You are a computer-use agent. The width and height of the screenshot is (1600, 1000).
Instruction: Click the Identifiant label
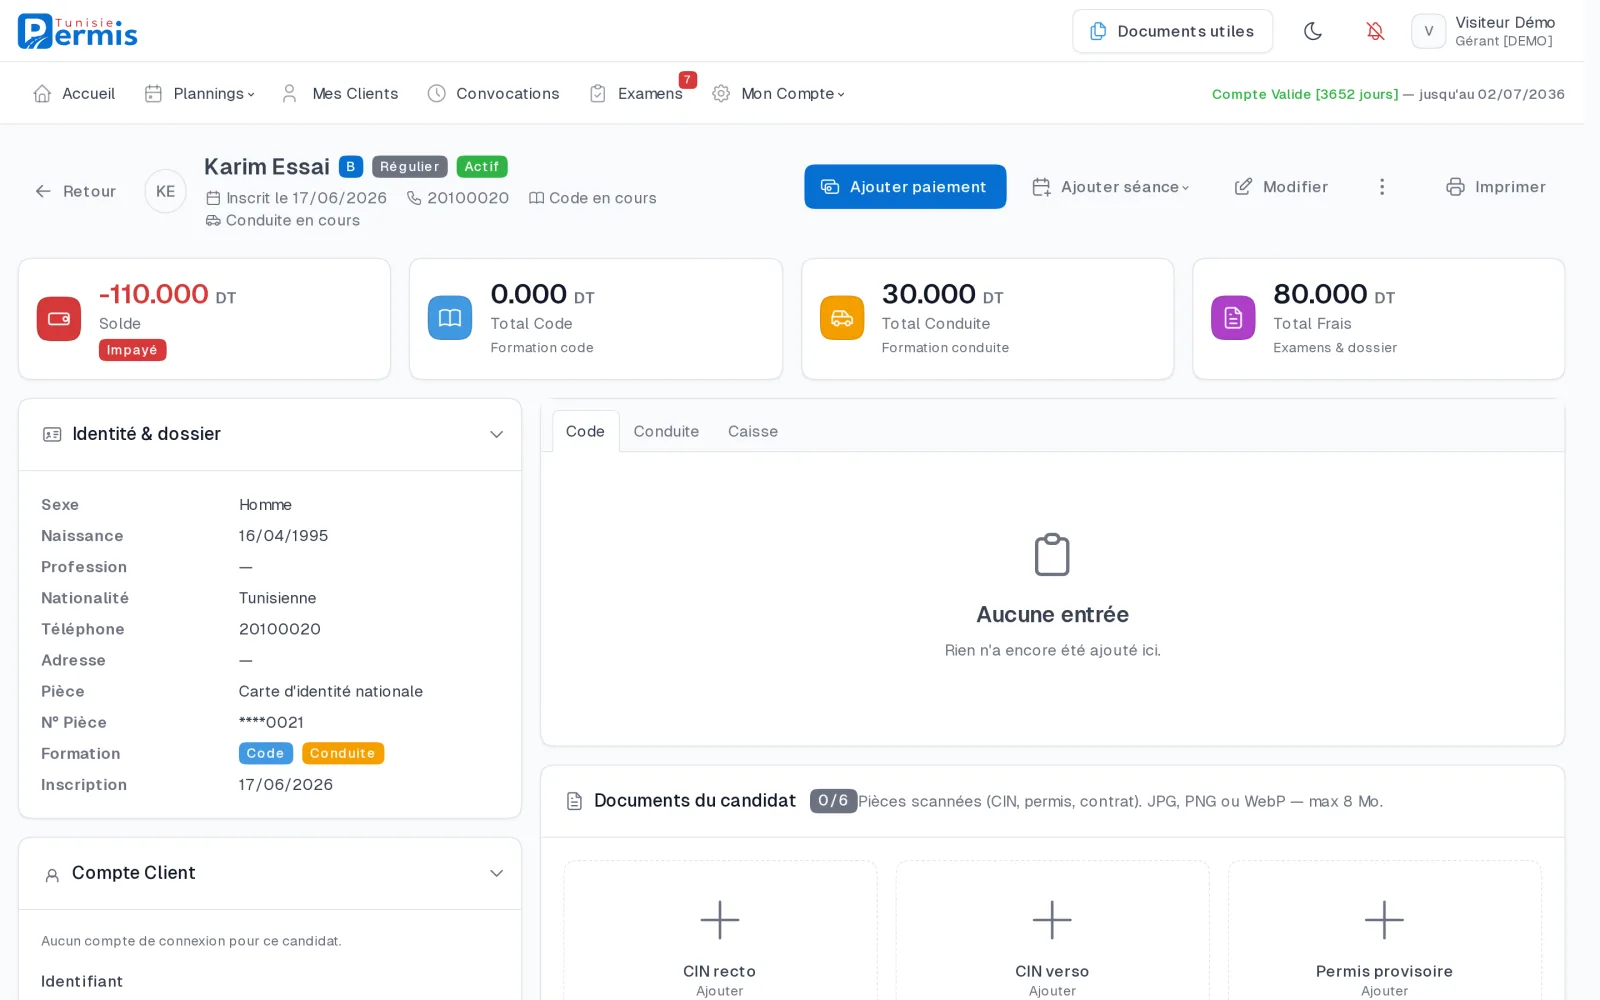point(82,981)
